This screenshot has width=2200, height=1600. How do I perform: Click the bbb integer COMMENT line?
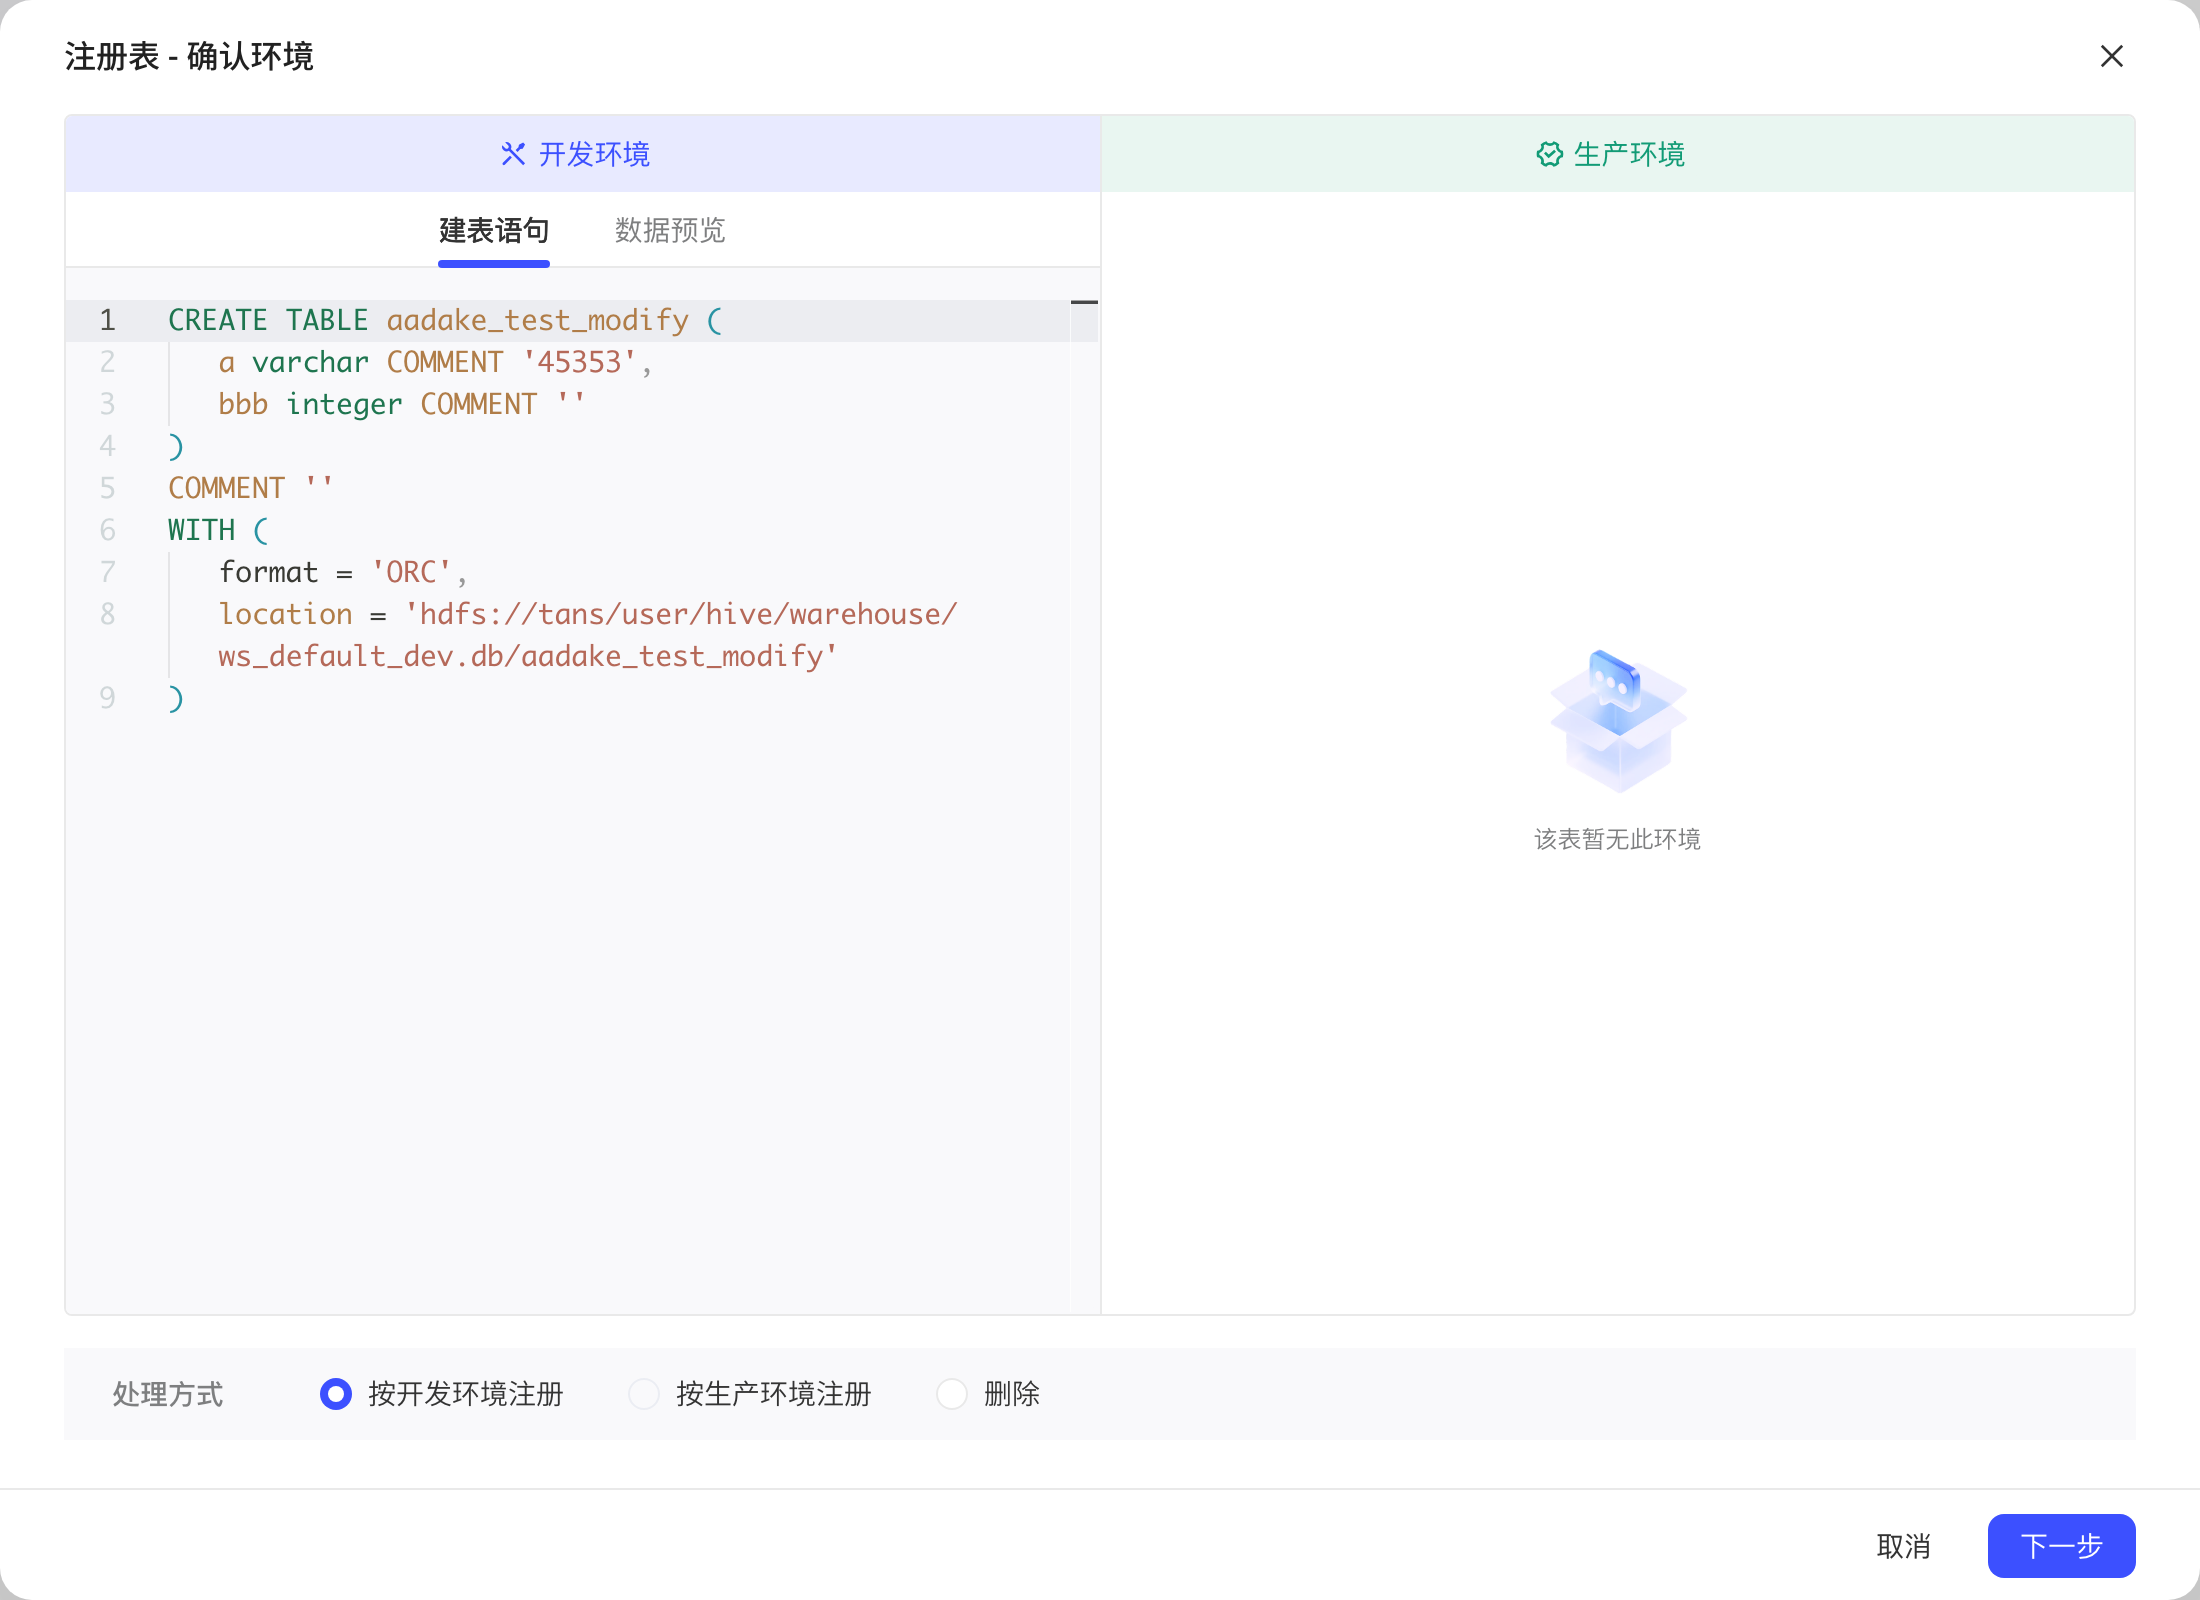click(x=401, y=404)
